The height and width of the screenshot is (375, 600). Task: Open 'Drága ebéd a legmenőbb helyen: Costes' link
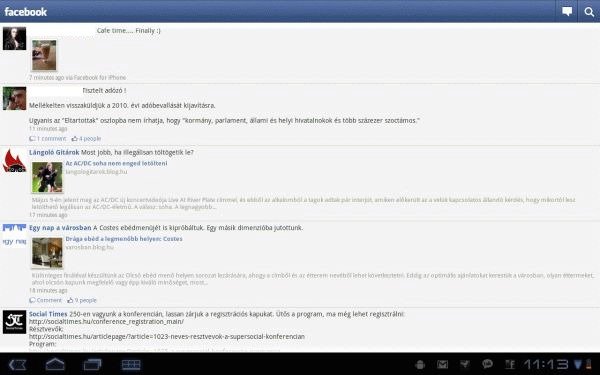coord(124,239)
